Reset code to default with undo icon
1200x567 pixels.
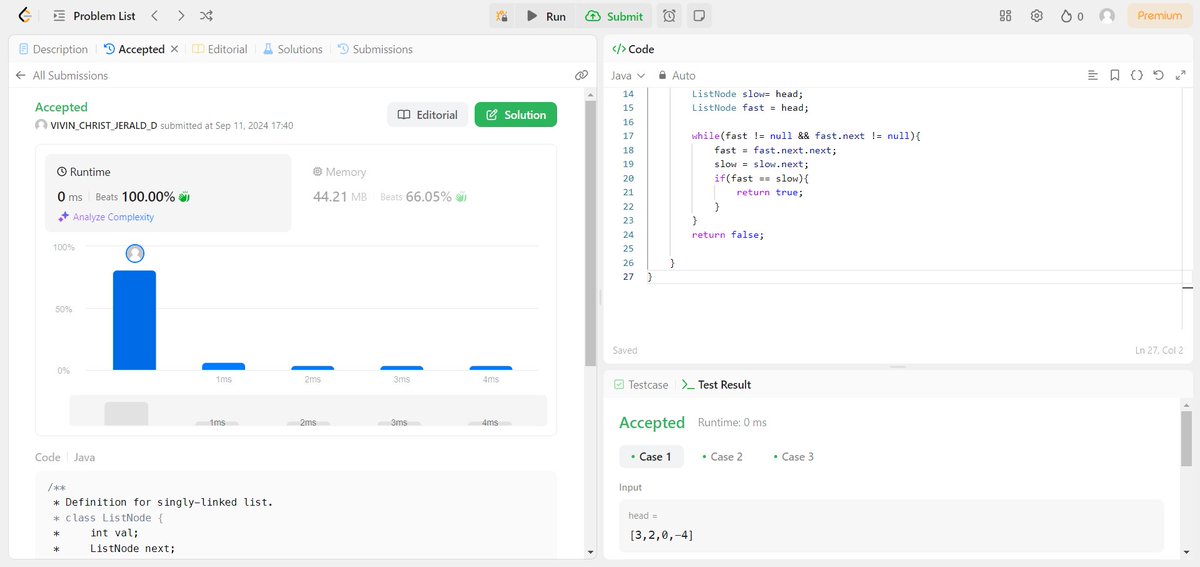pos(1158,75)
